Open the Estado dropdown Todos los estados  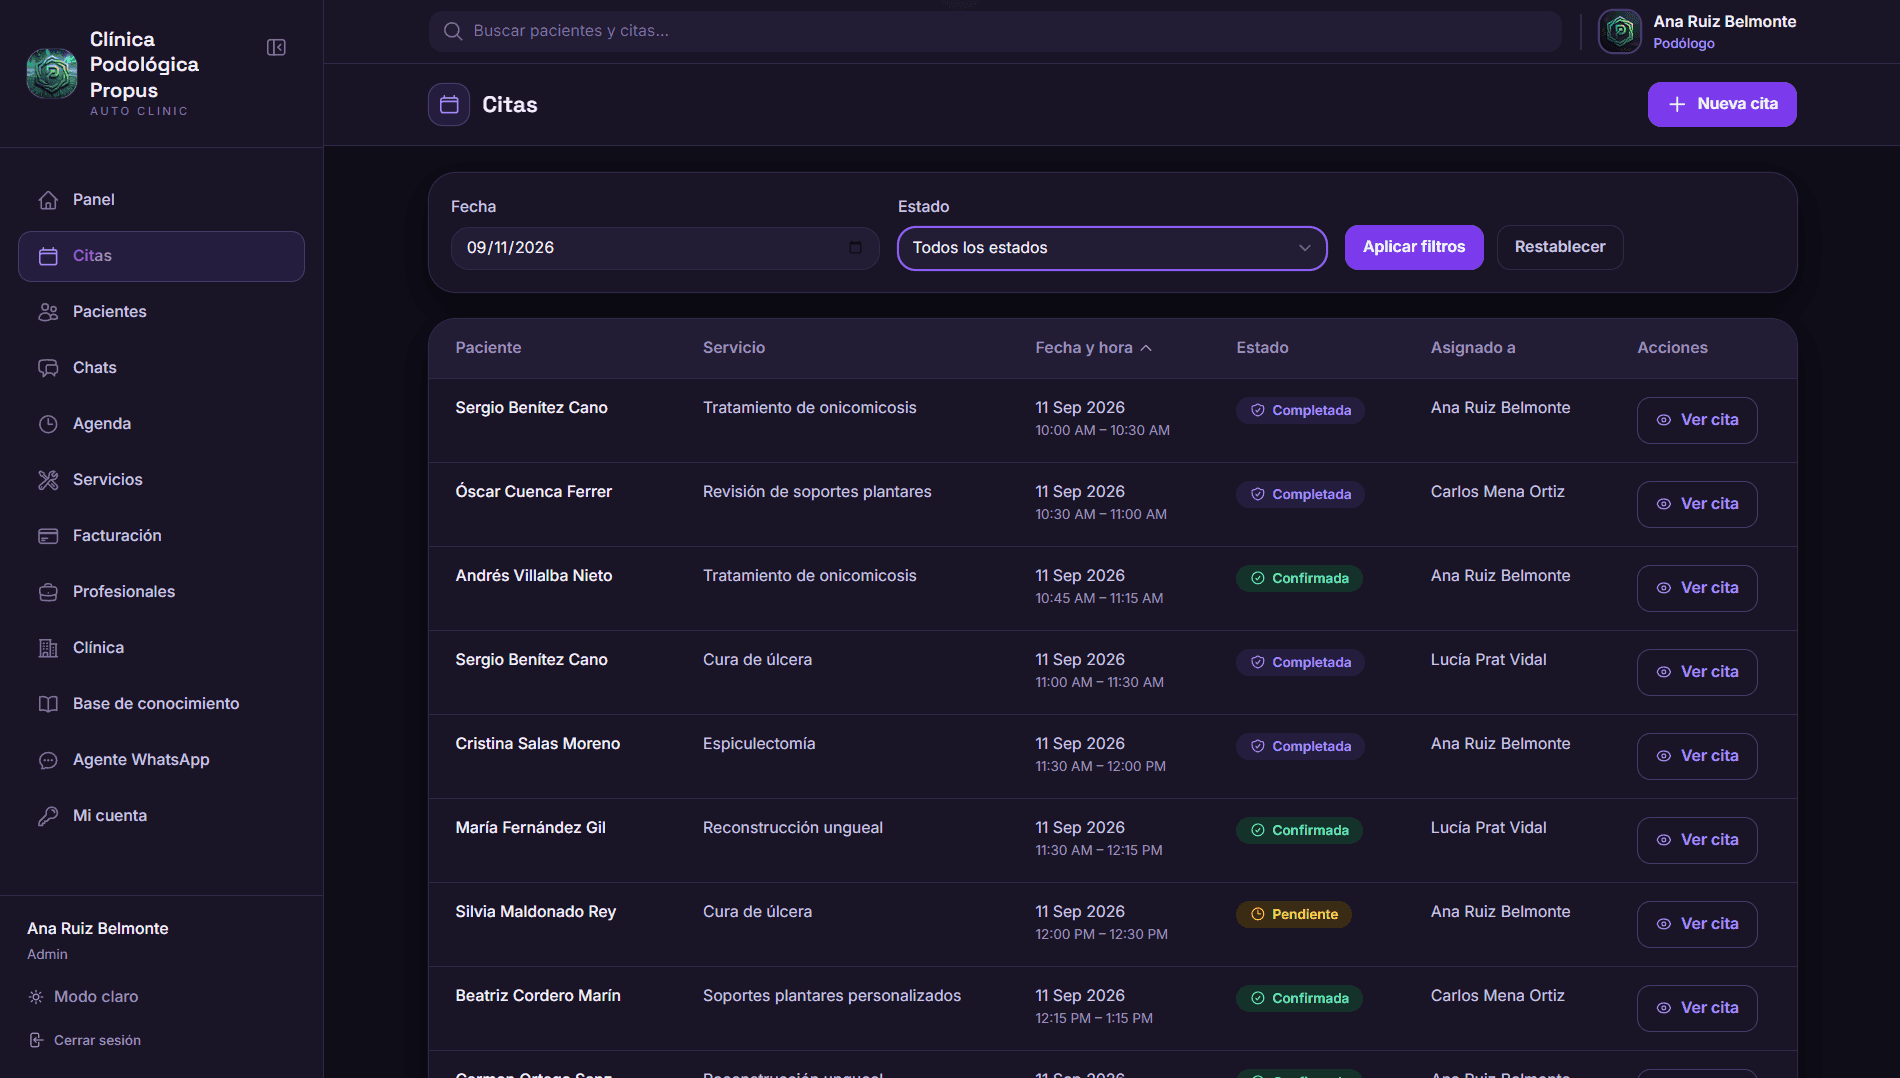(x=1112, y=248)
